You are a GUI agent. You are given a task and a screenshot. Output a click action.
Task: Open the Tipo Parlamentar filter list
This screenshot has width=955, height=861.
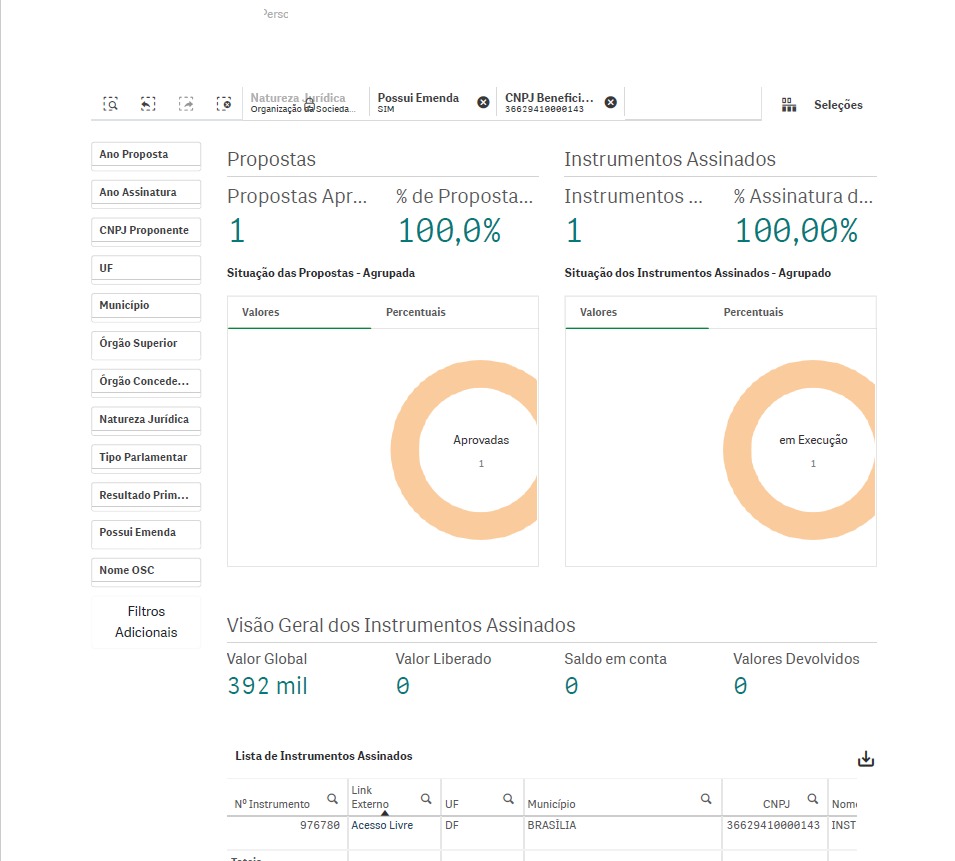(x=146, y=457)
